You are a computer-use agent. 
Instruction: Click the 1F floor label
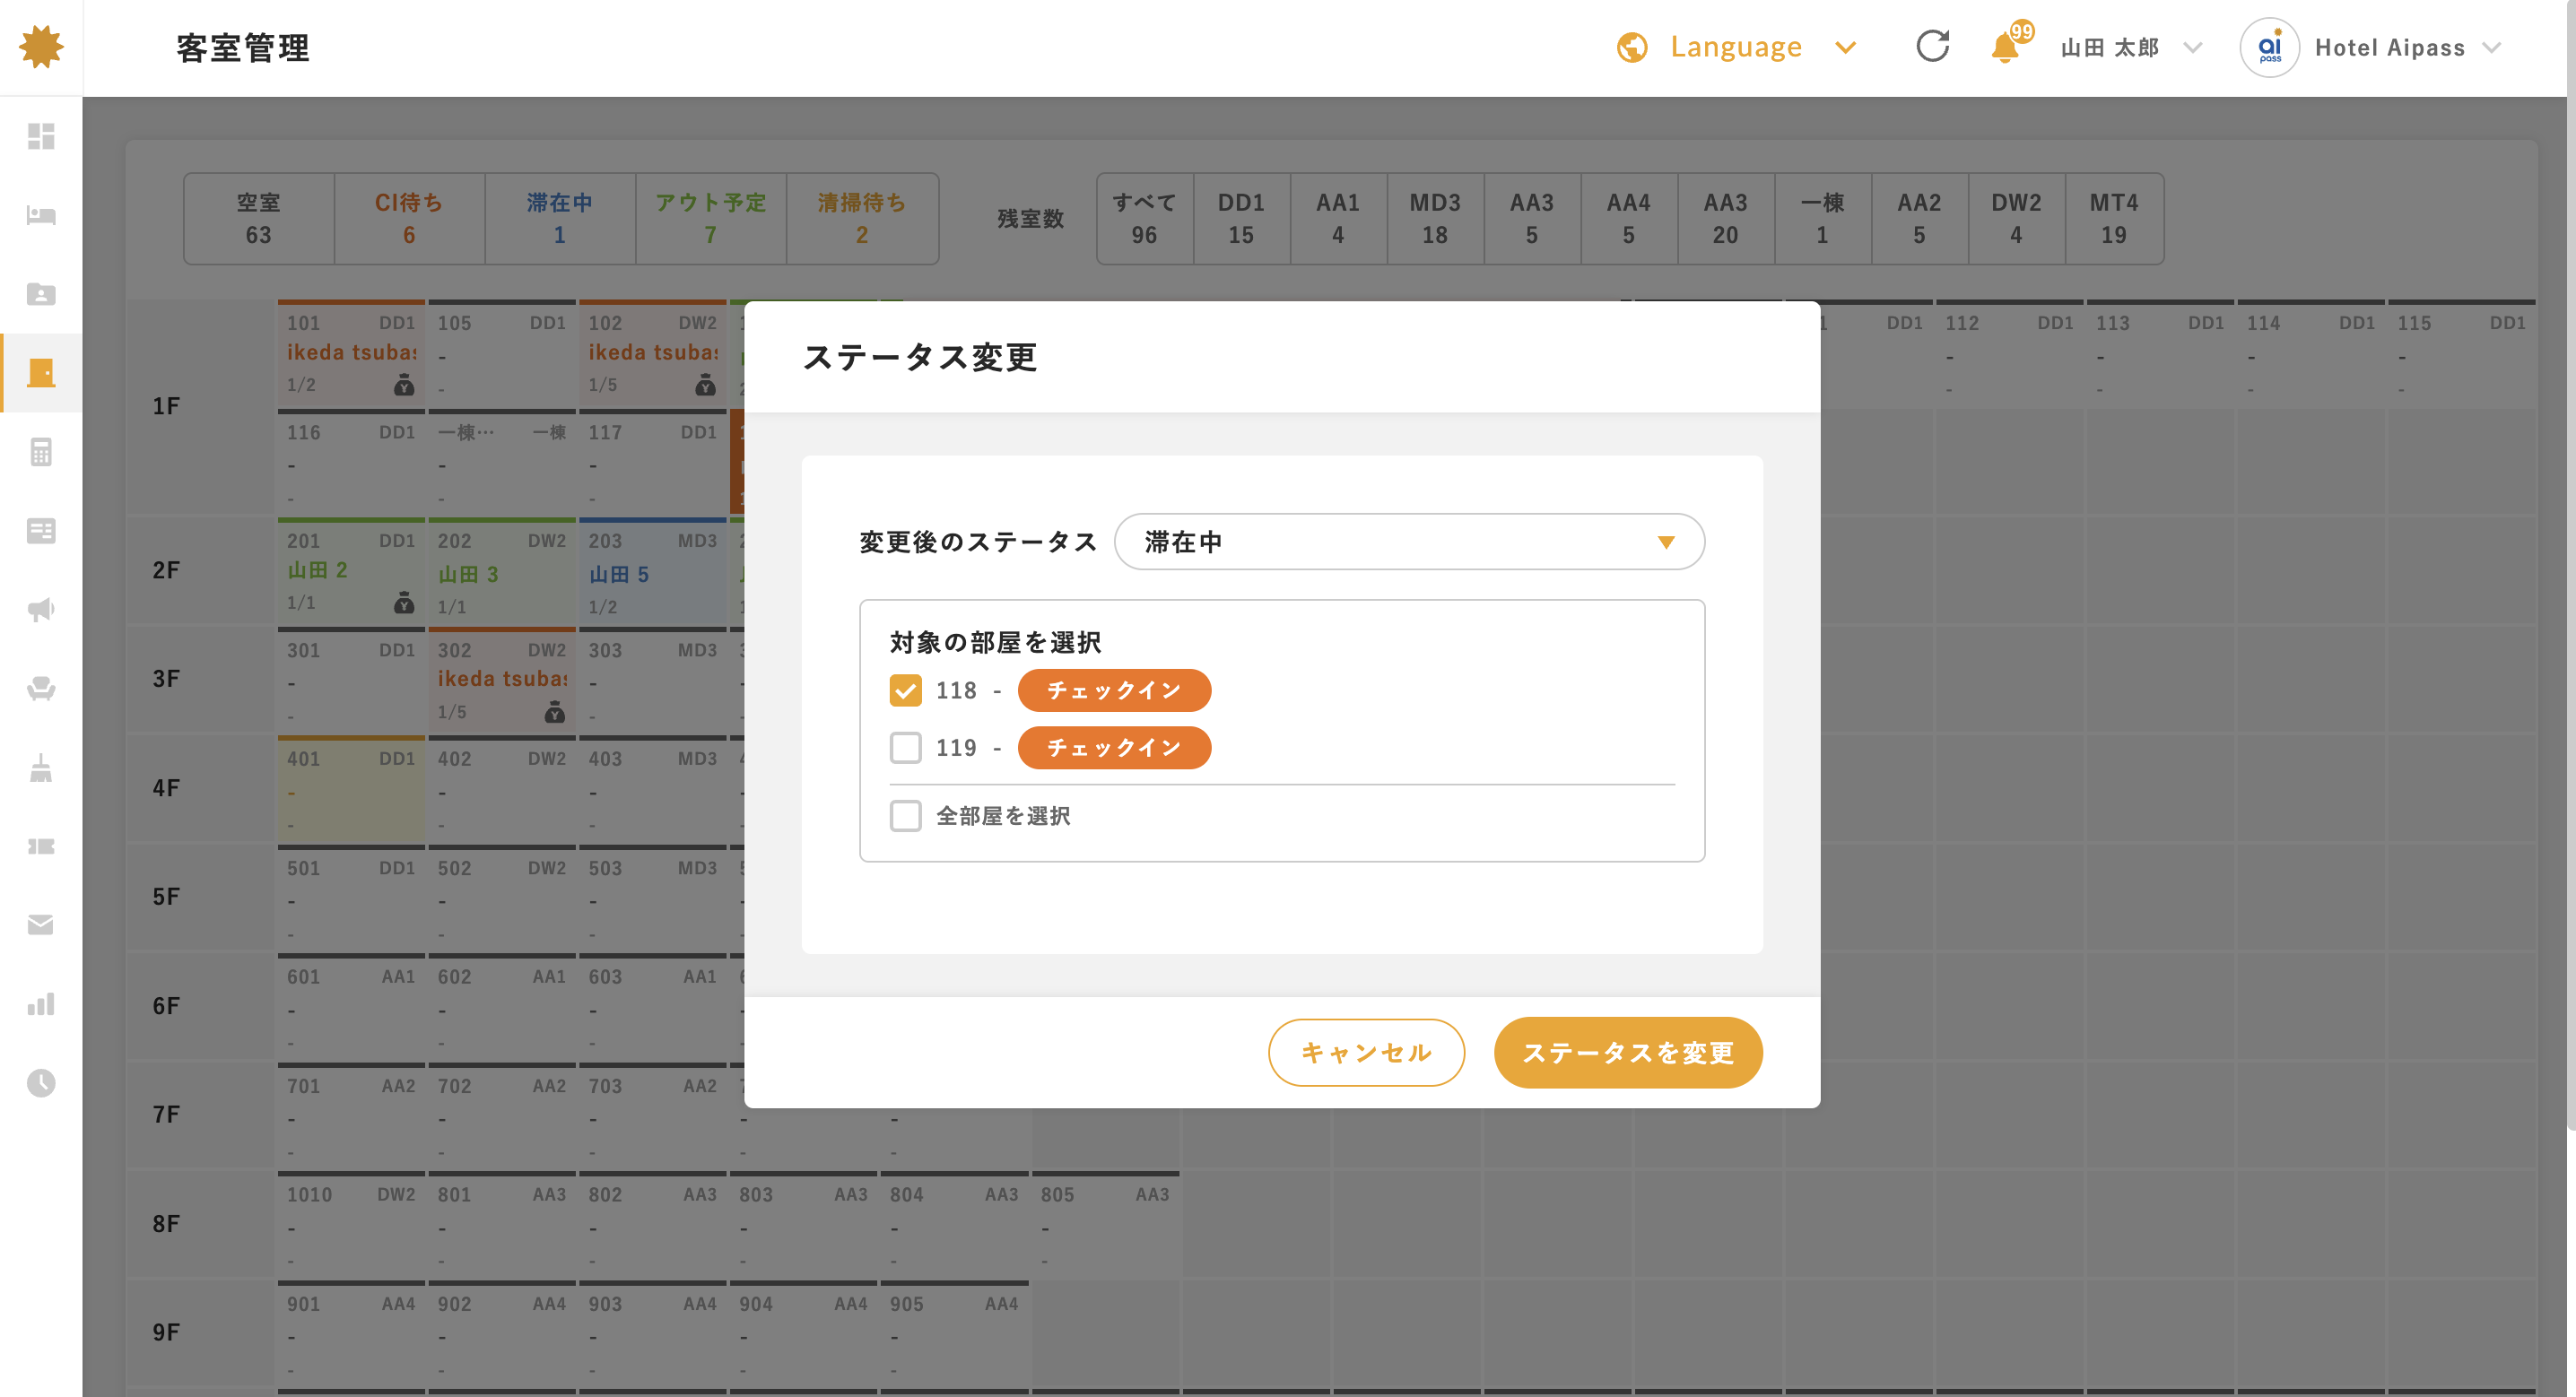tap(166, 406)
